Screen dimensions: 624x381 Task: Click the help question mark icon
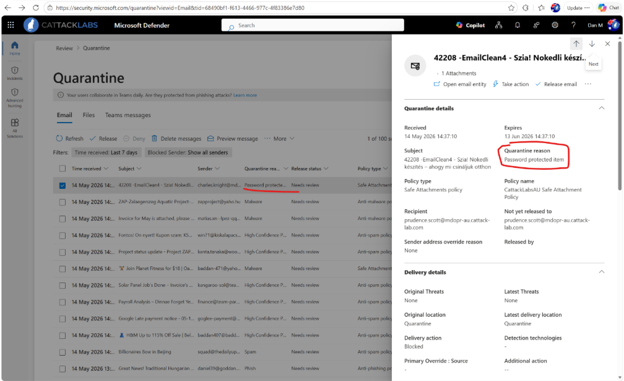573,25
